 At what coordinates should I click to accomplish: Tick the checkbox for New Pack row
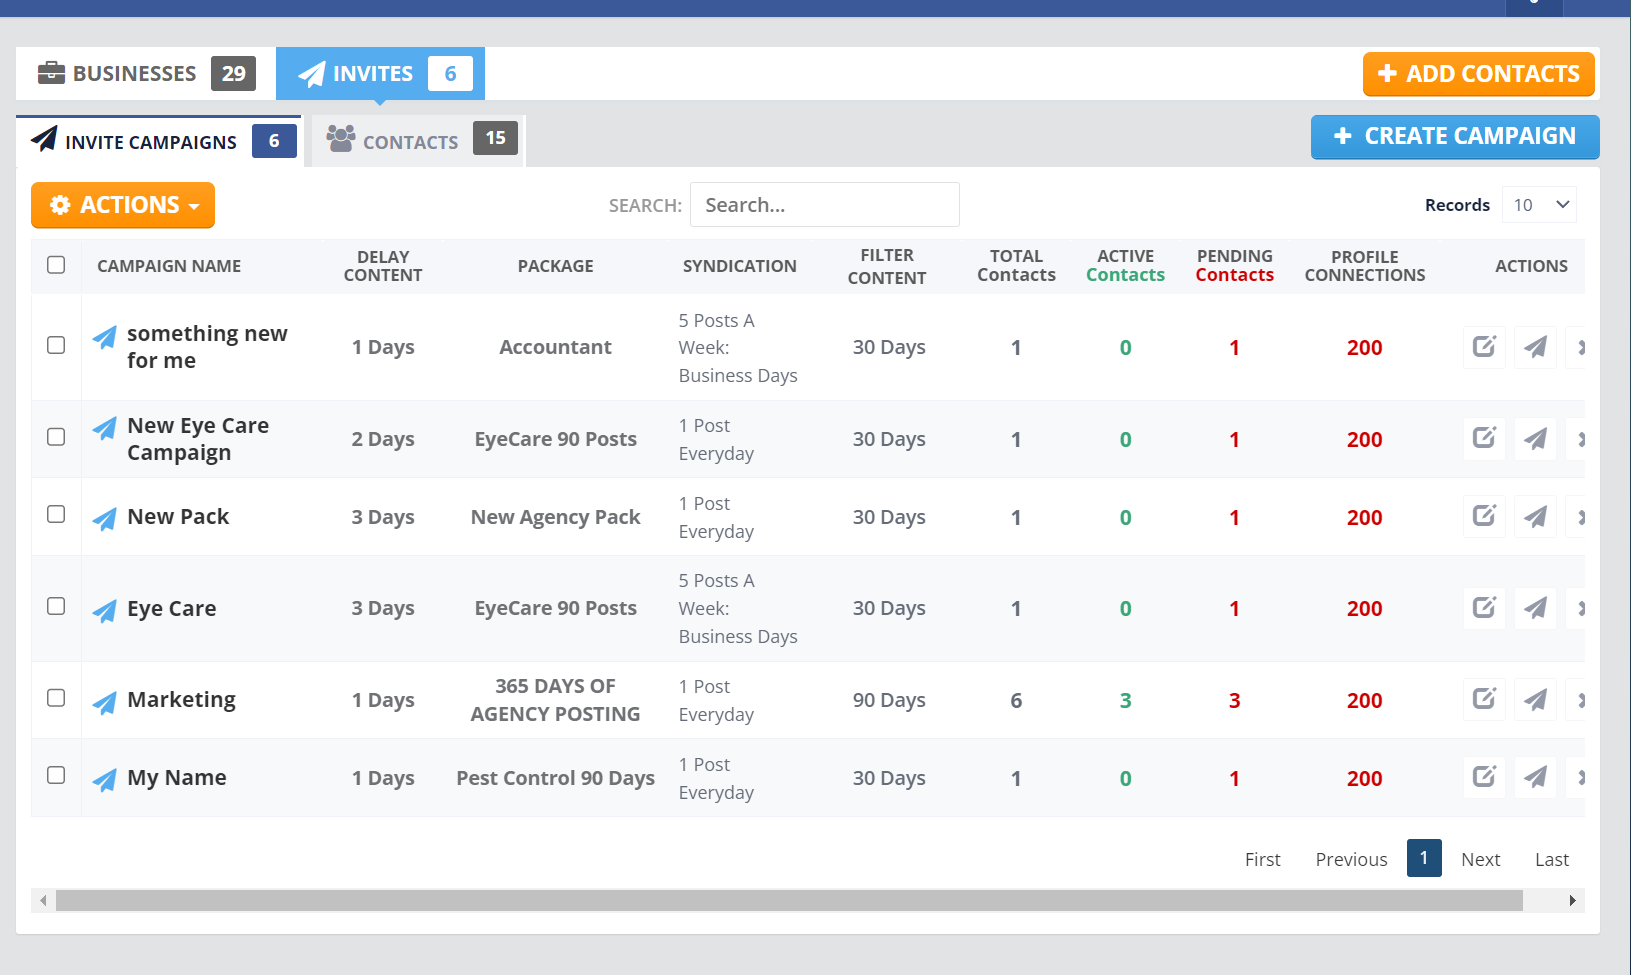click(x=56, y=514)
